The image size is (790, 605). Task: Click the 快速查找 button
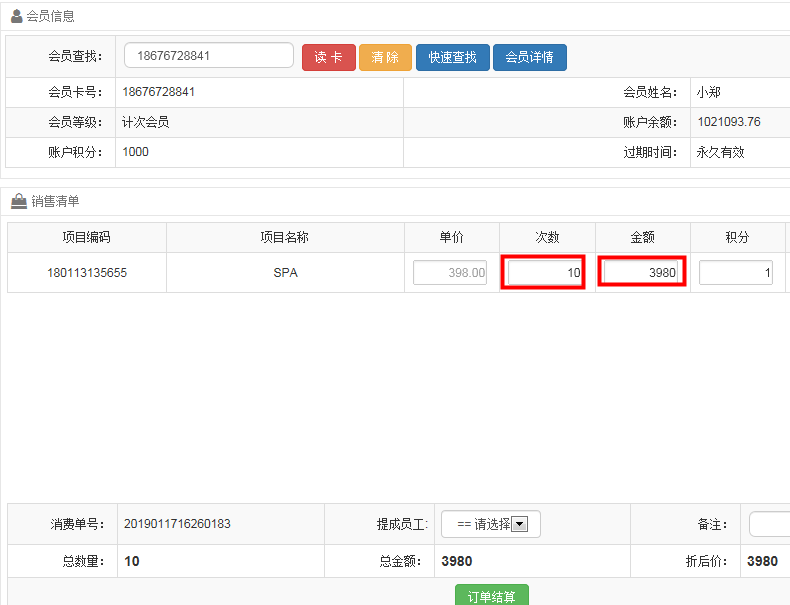tap(452, 57)
